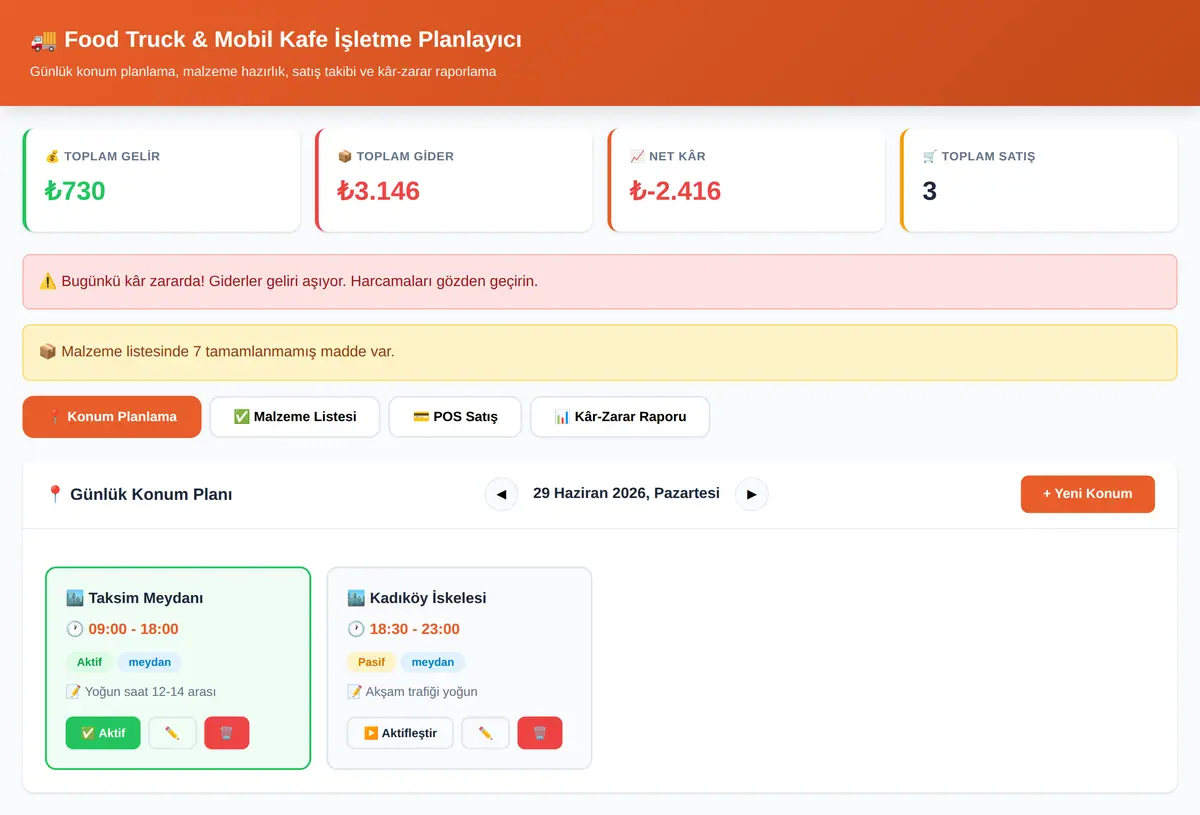The height and width of the screenshot is (815, 1200).
Task: Click the Günlük Konum Planı heading
Action: point(139,494)
